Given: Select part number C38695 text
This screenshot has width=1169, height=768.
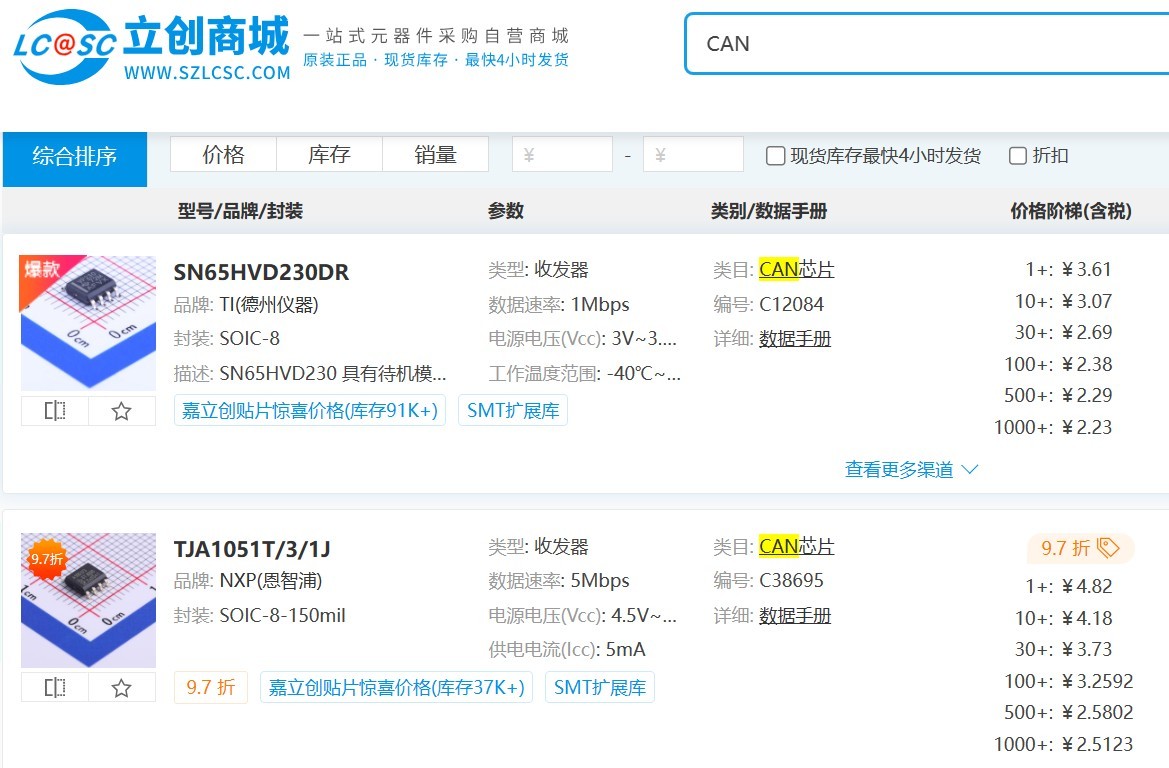Looking at the screenshot, I should point(791,580).
